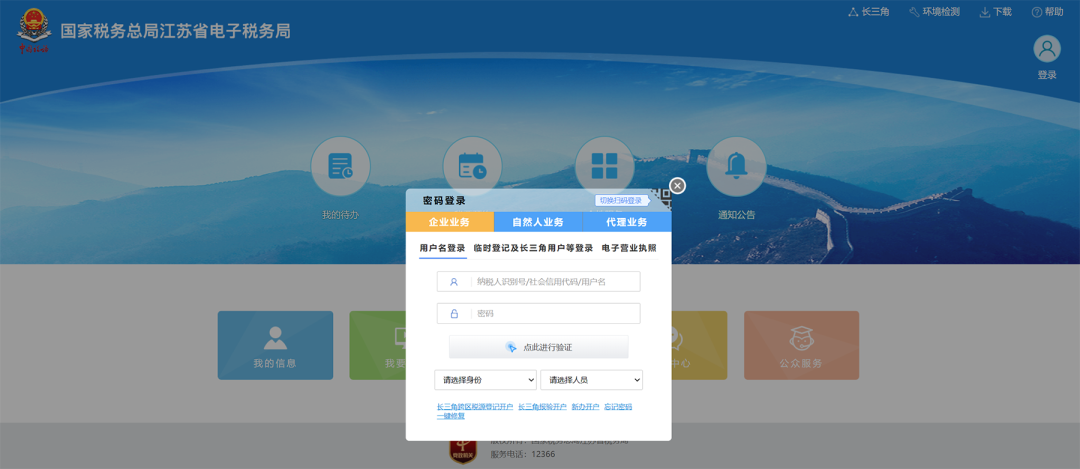Click 长三角 in top header
Image resolution: width=1080 pixels, height=469 pixels.
click(875, 12)
